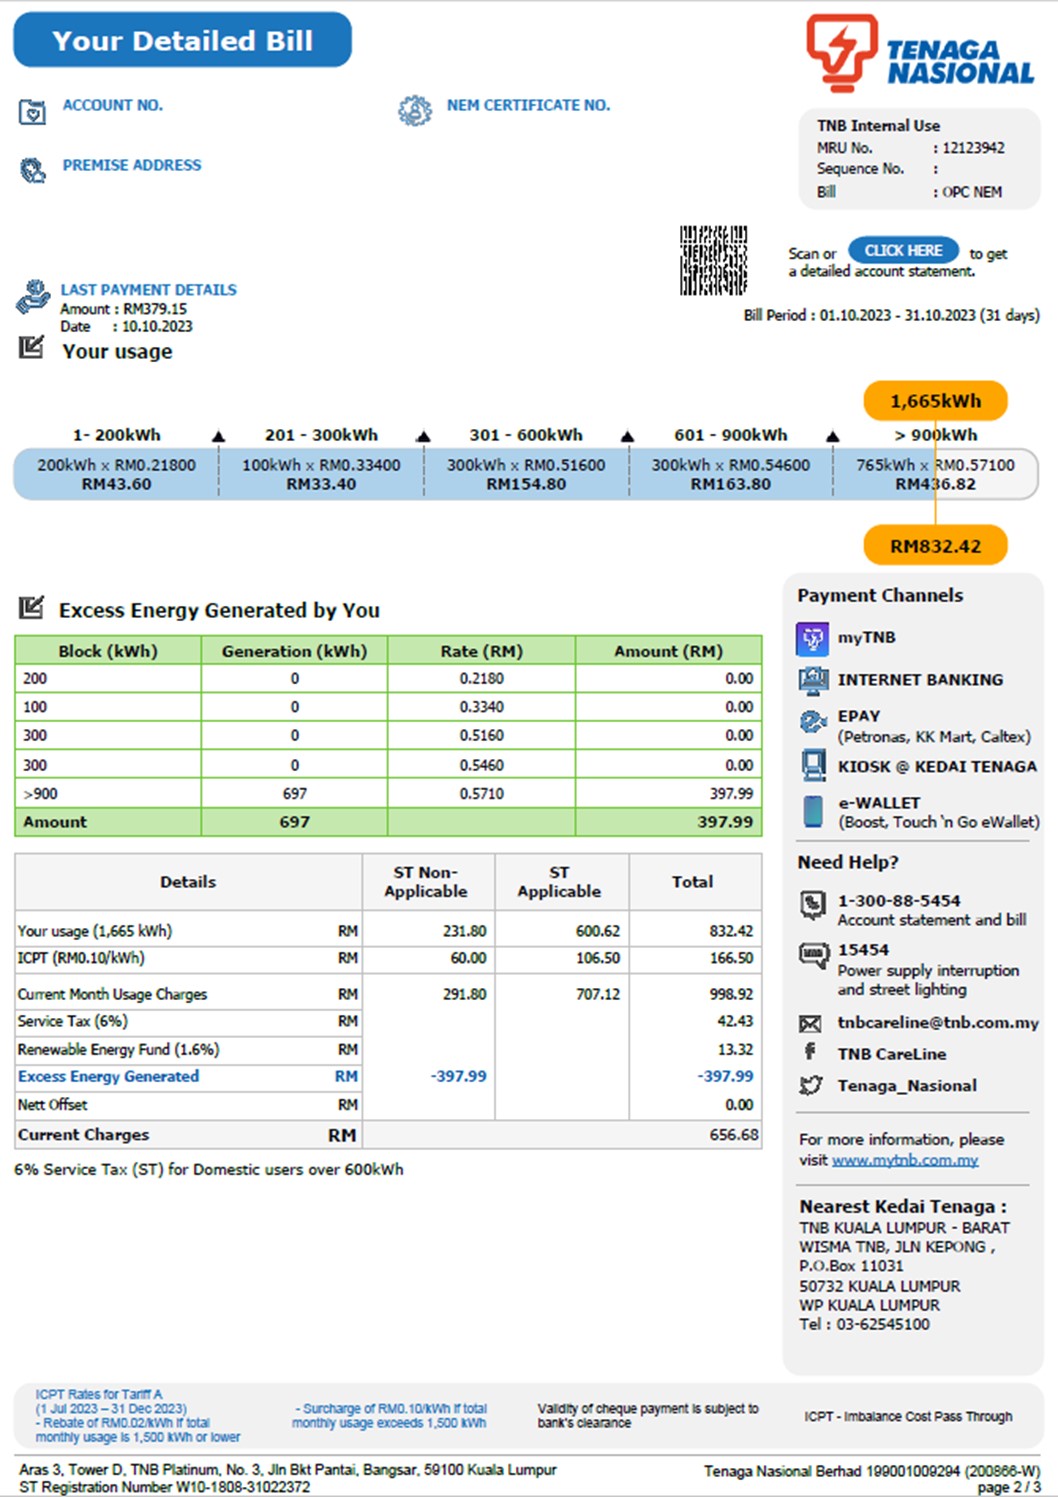Click the NEM Certificate gear icon
1058x1497 pixels.
[414, 110]
